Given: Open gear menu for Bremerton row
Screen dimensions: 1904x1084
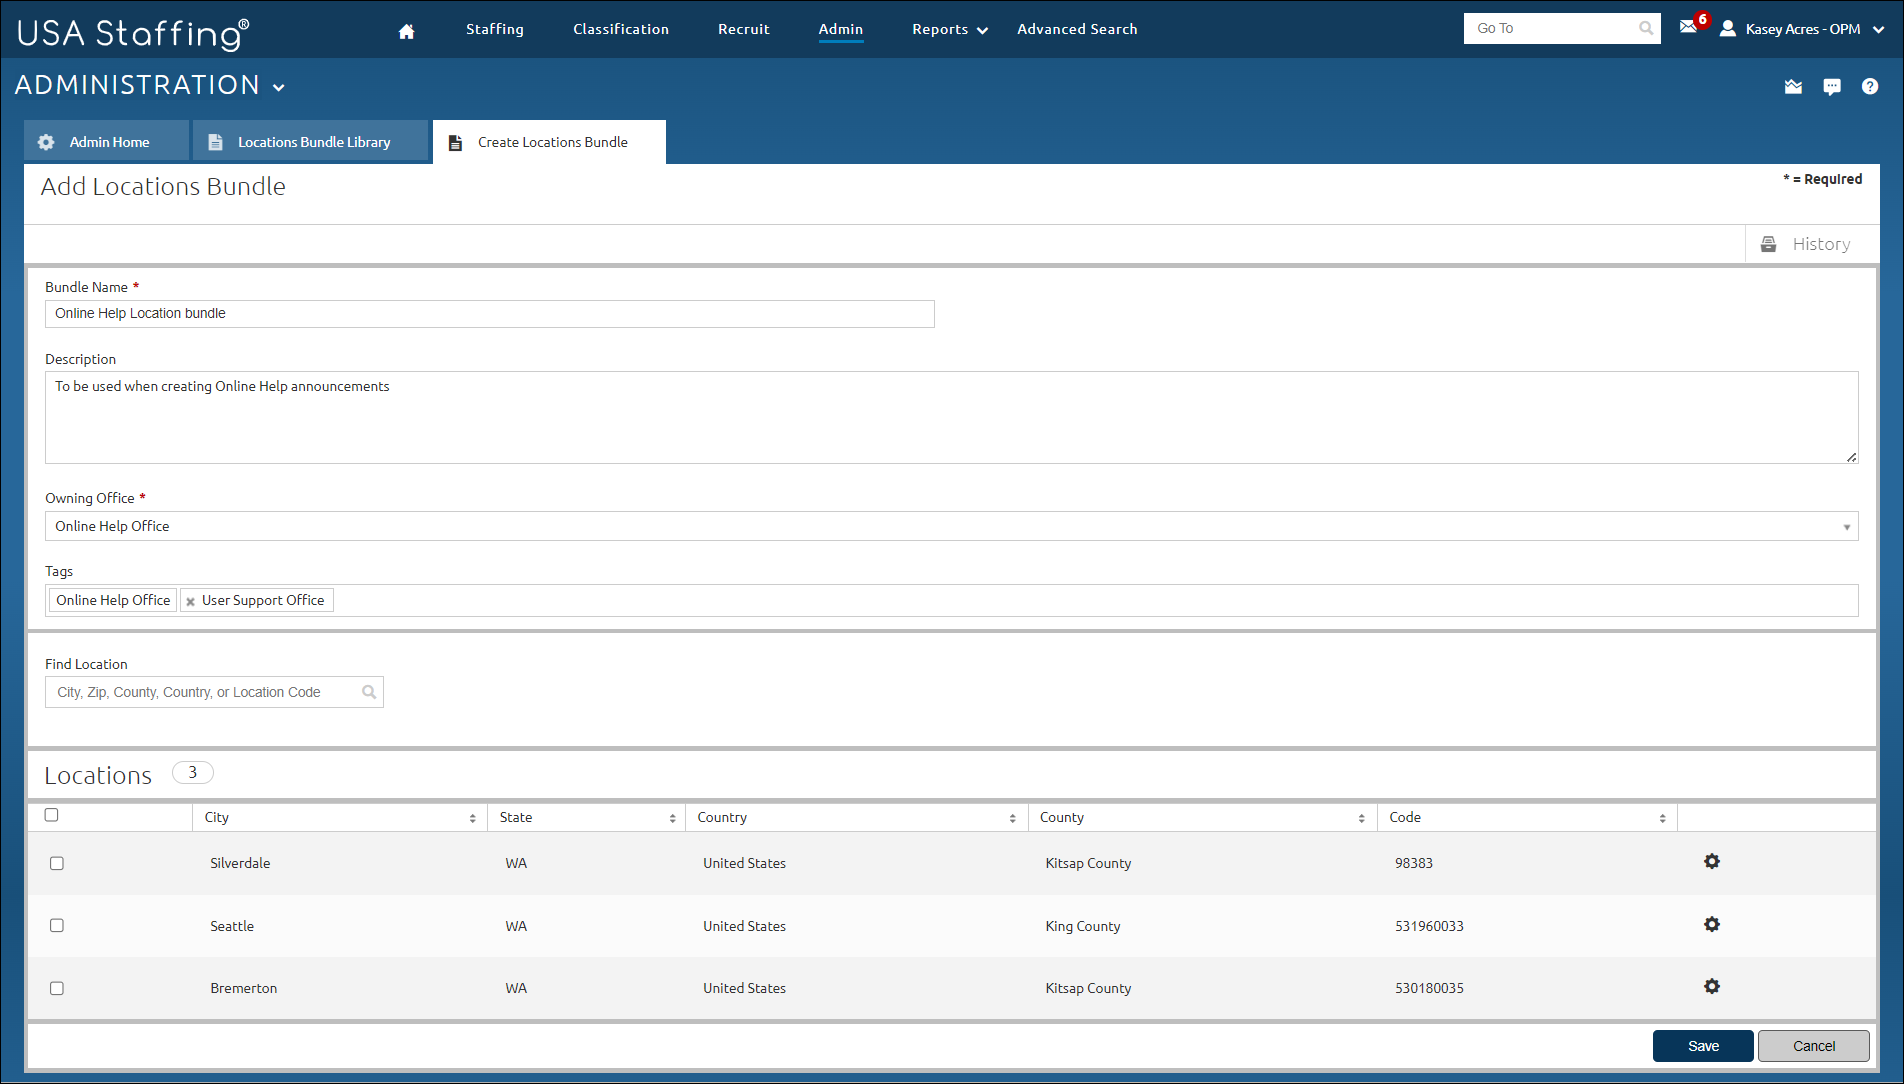Looking at the screenshot, I should tap(1711, 986).
